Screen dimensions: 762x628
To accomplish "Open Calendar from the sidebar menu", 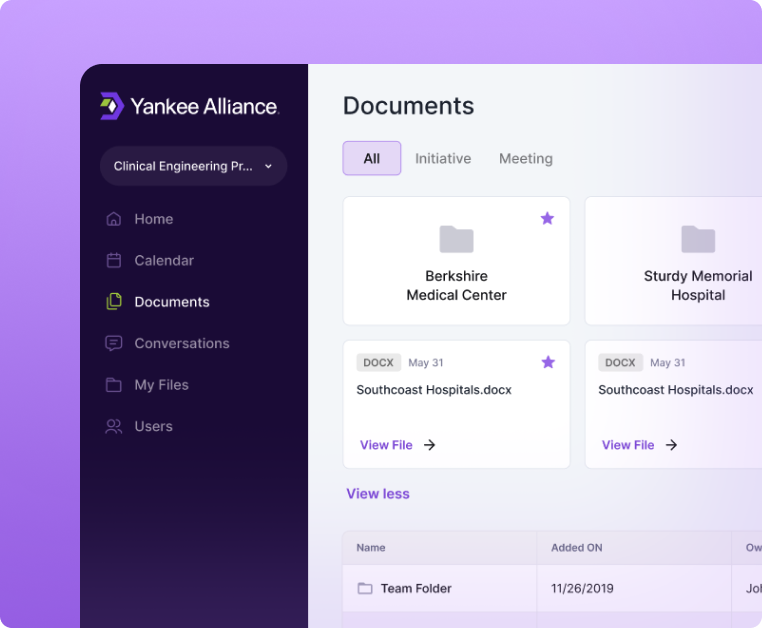I will tap(164, 261).
